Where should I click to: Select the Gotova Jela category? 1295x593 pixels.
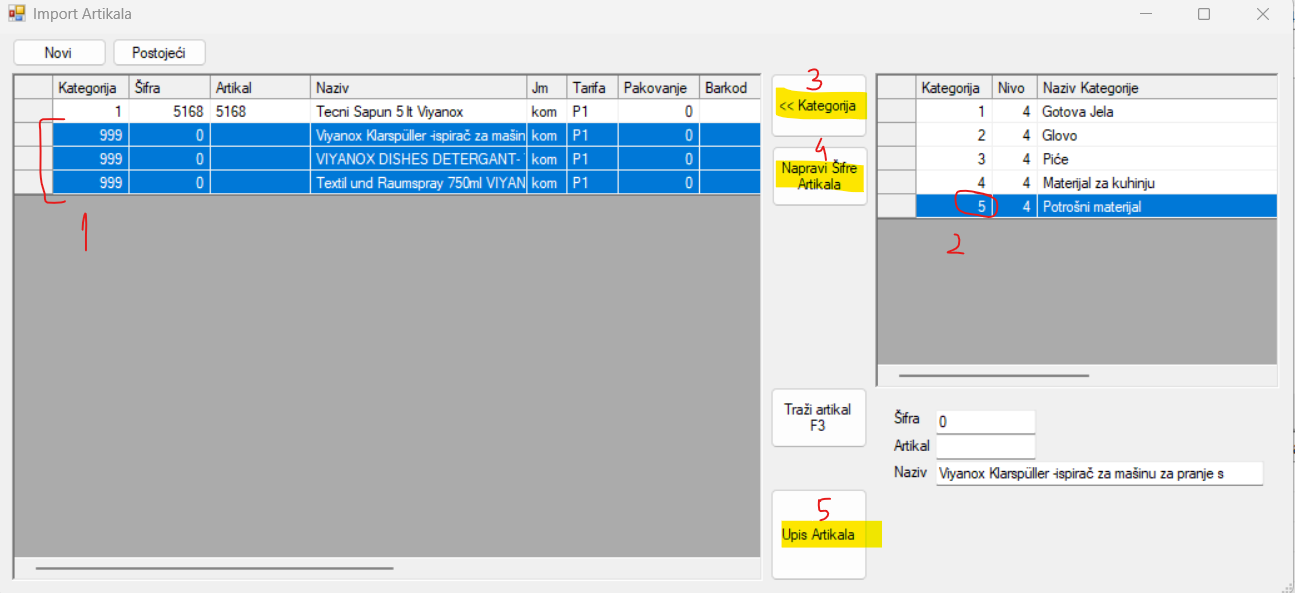tap(1077, 111)
